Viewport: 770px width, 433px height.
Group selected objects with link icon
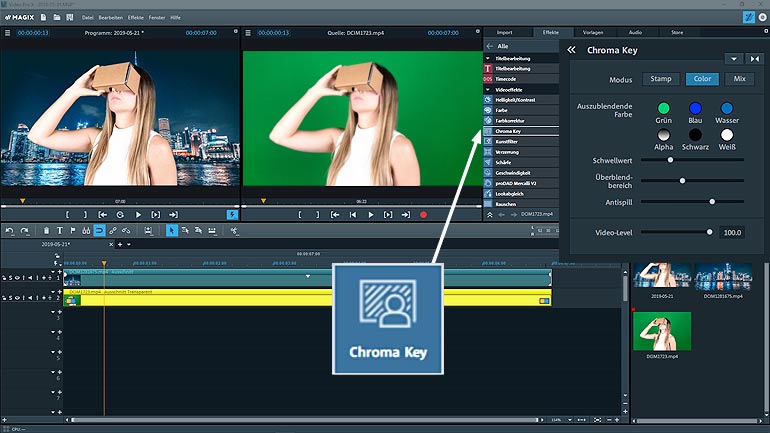113,230
